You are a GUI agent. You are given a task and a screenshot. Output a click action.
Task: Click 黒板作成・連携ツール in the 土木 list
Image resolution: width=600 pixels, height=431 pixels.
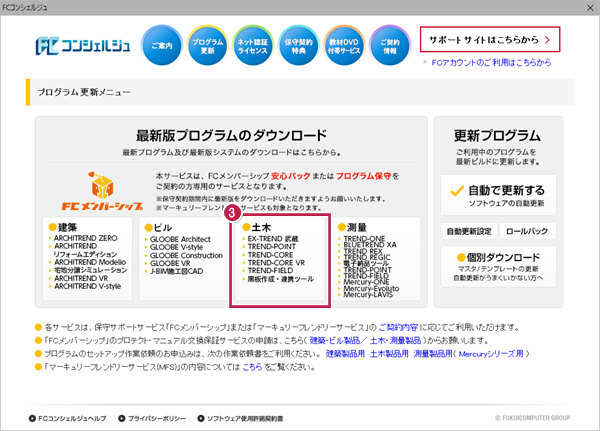tap(280, 279)
